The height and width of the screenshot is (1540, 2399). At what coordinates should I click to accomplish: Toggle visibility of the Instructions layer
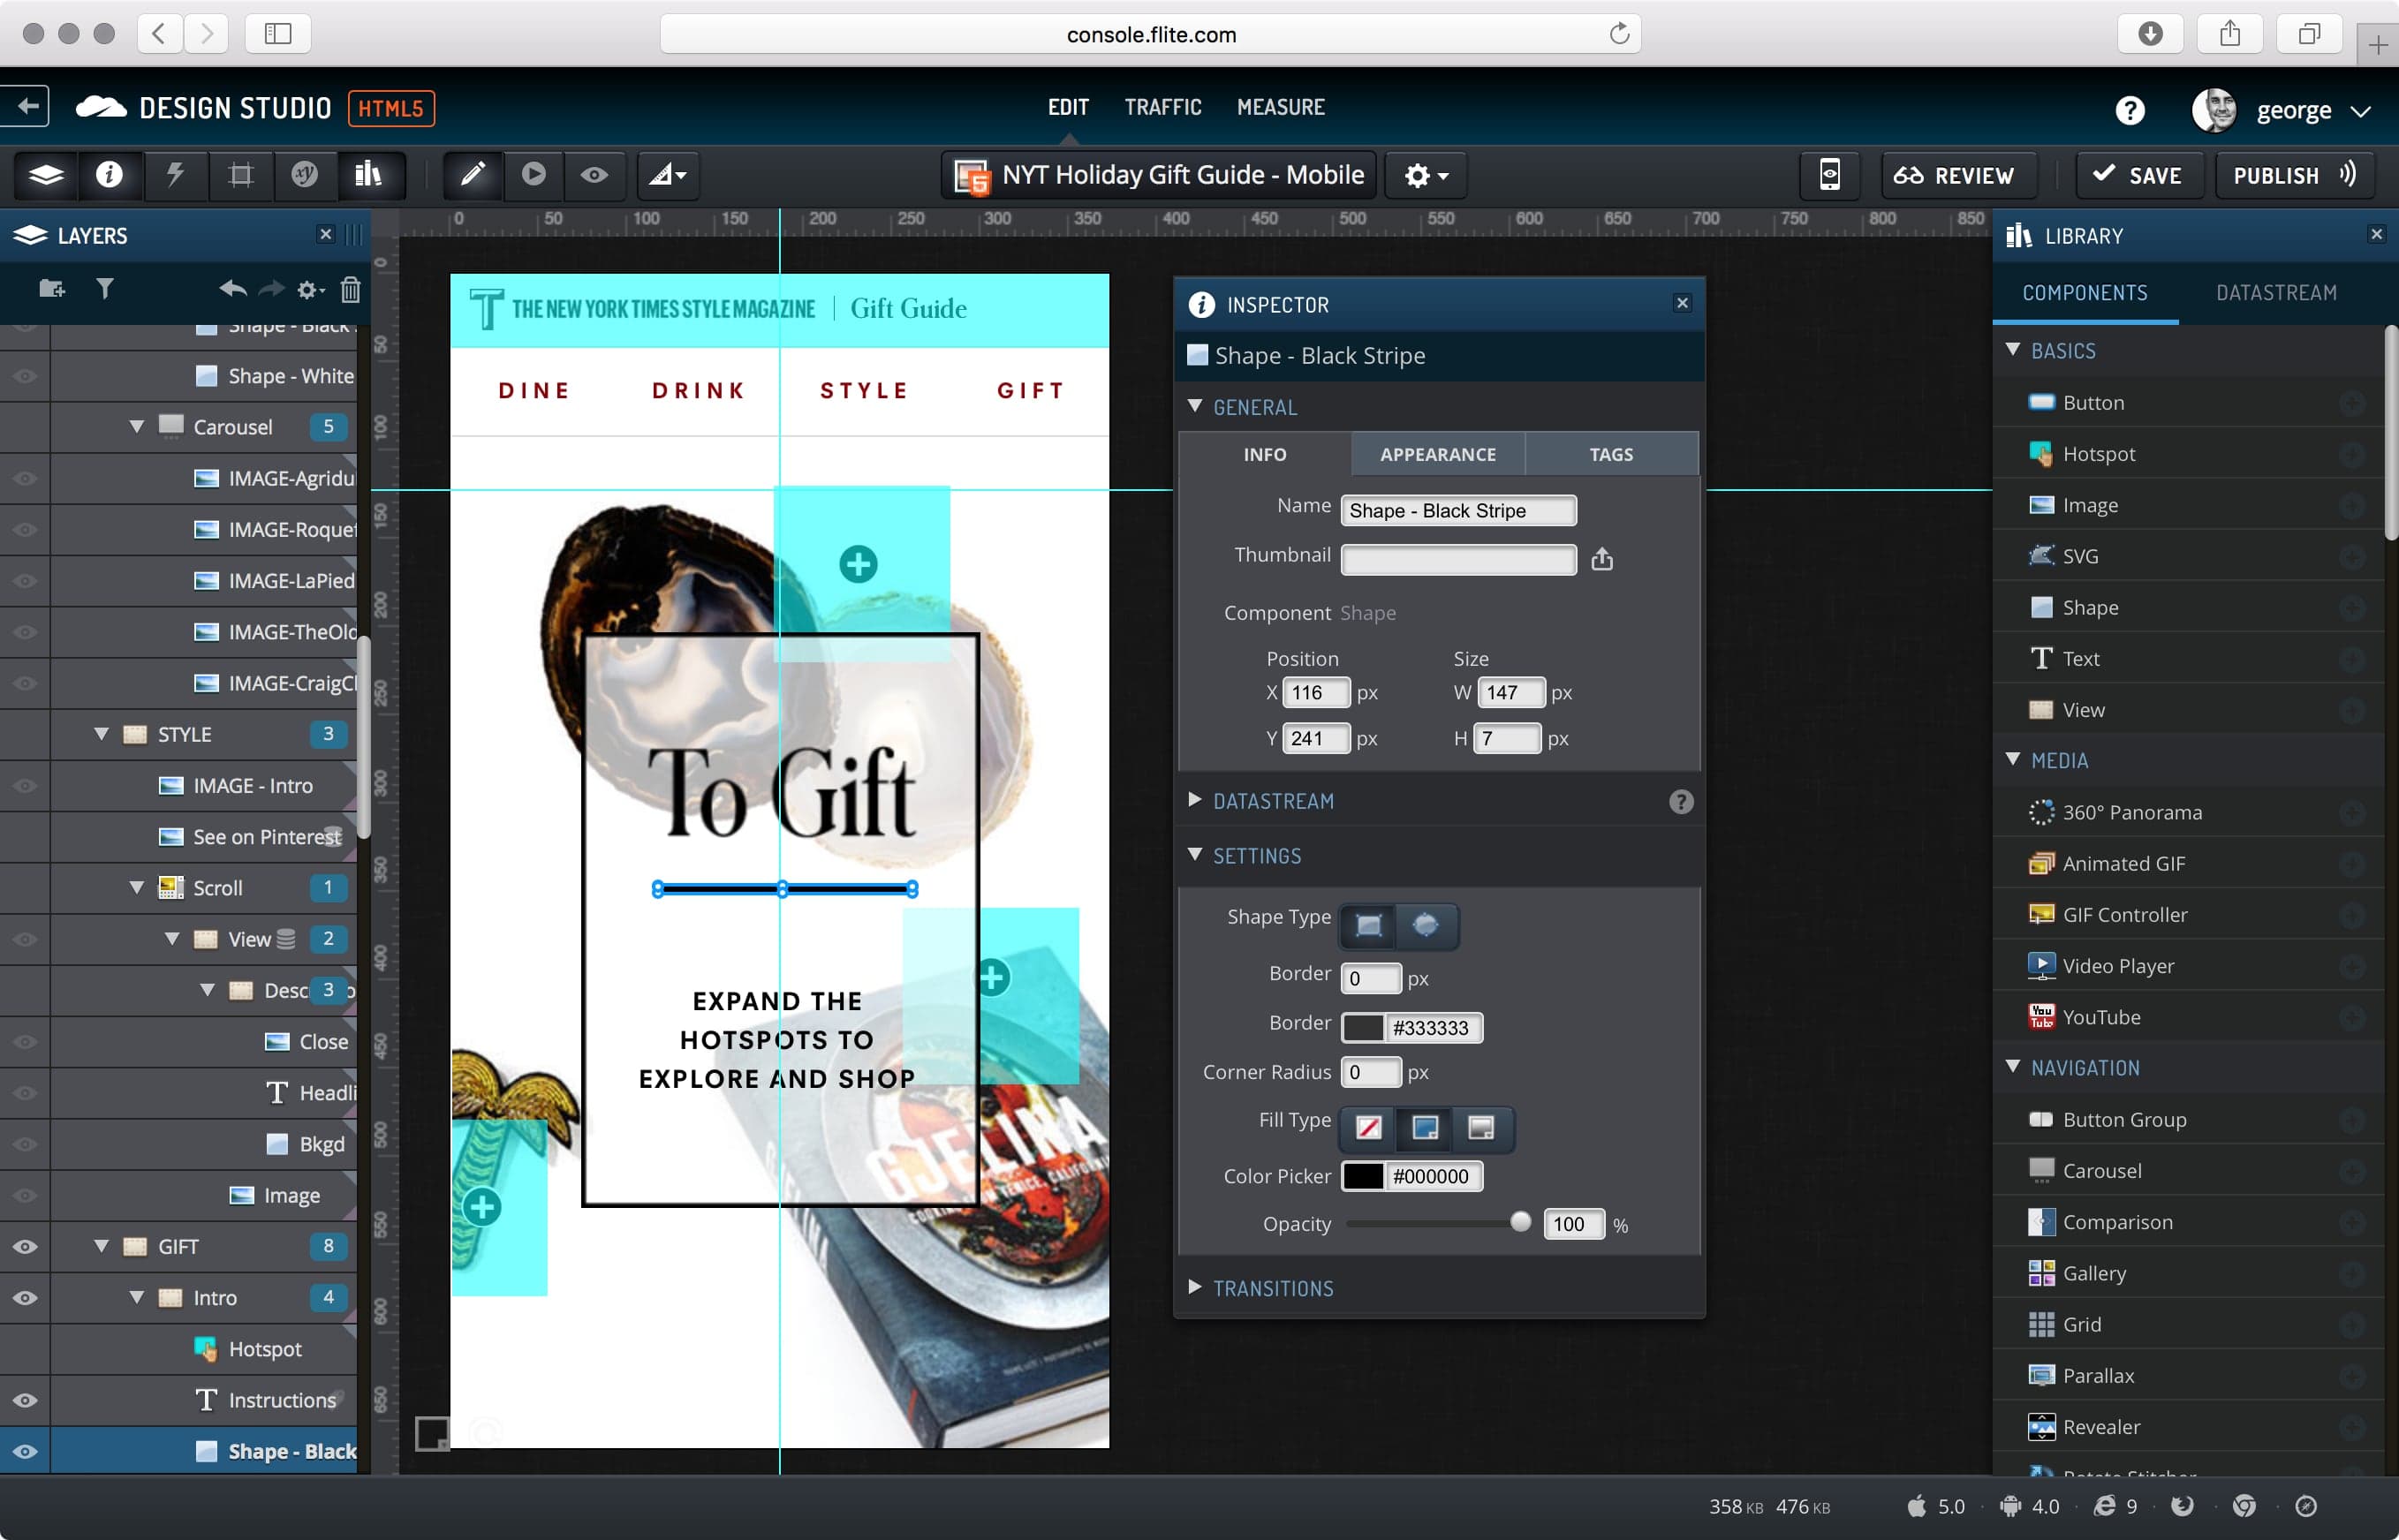pyautogui.click(x=25, y=1400)
